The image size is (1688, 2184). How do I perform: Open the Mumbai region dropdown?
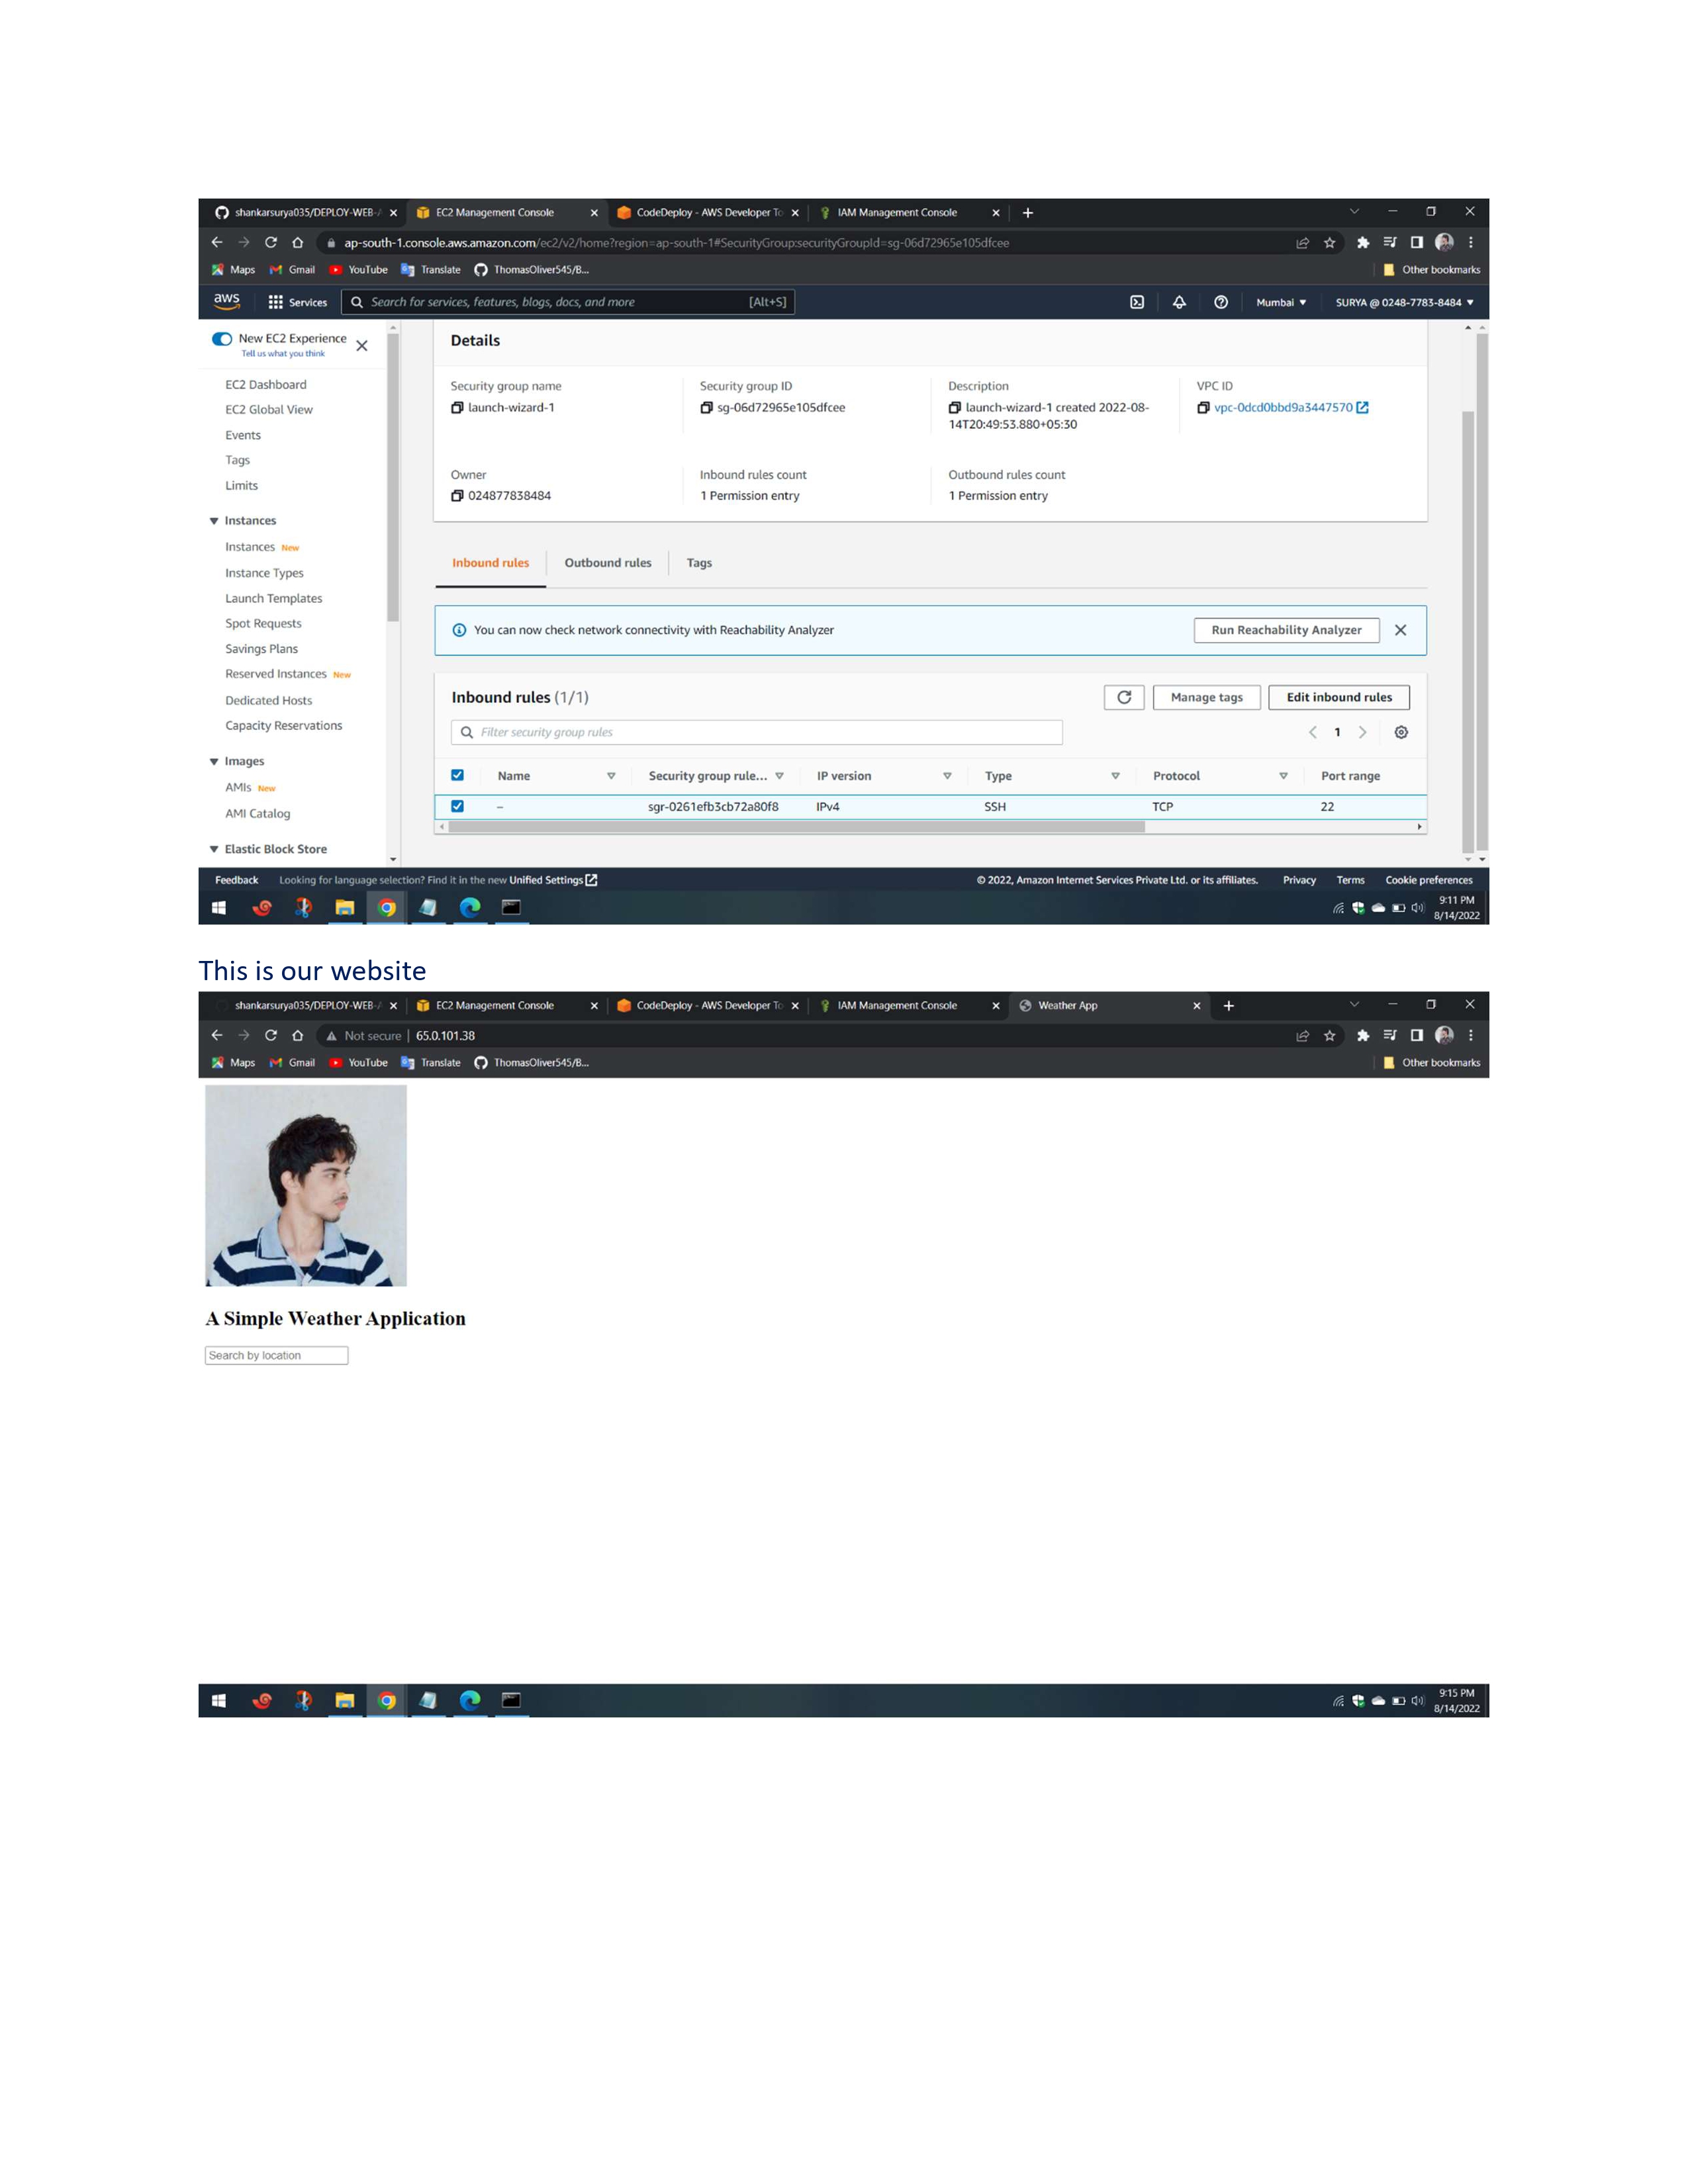click(1281, 302)
